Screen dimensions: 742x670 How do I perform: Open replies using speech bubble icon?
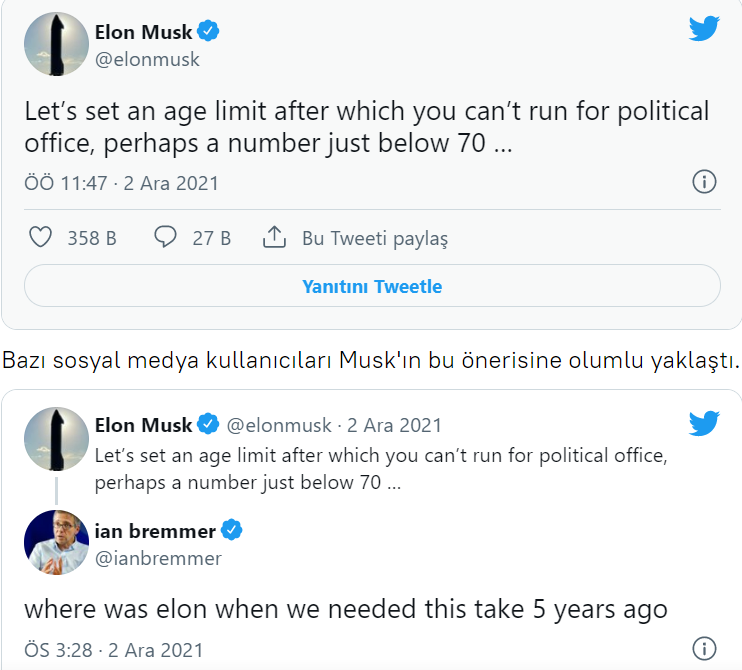[x=165, y=238]
